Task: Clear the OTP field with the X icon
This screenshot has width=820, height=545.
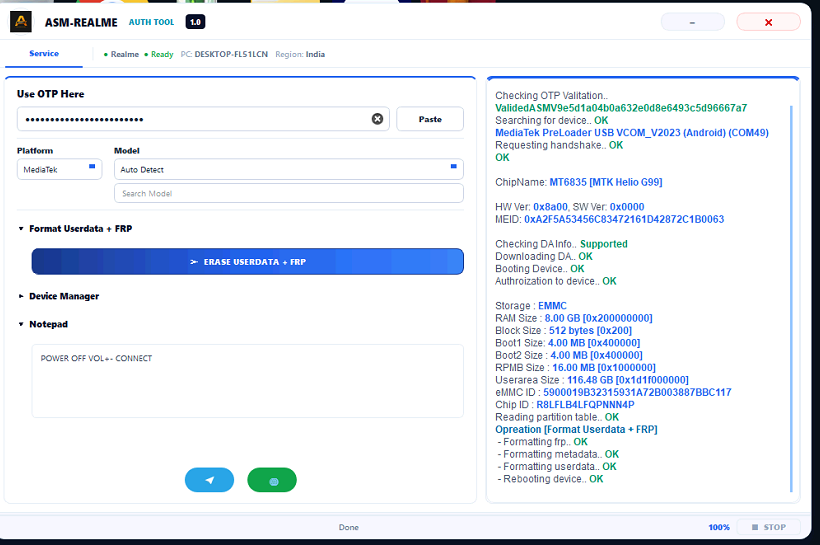Action: click(x=377, y=119)
